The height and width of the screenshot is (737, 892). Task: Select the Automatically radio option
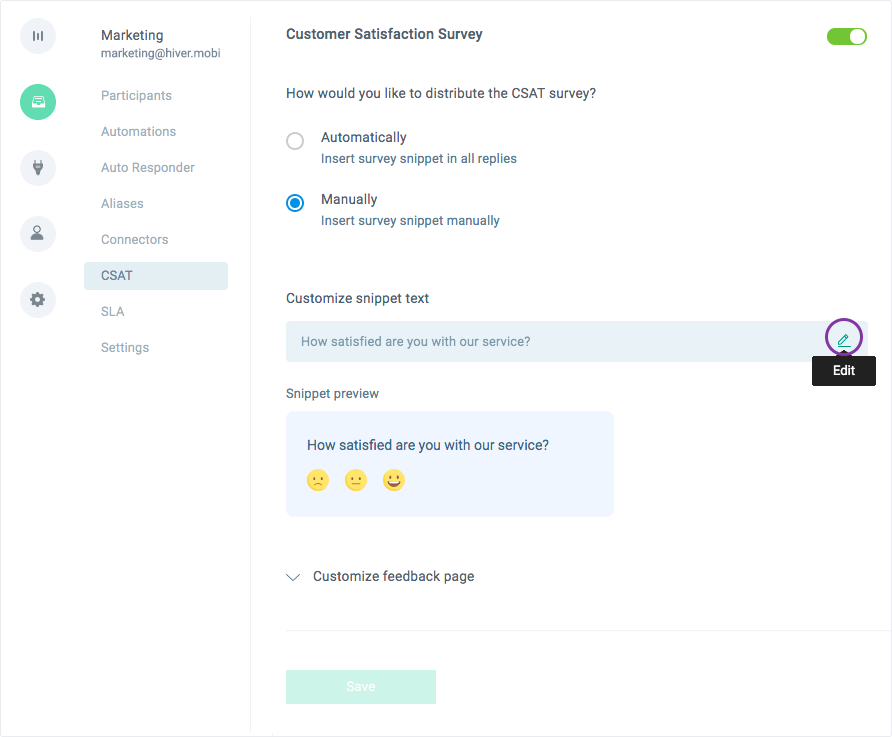pos(295,140)
